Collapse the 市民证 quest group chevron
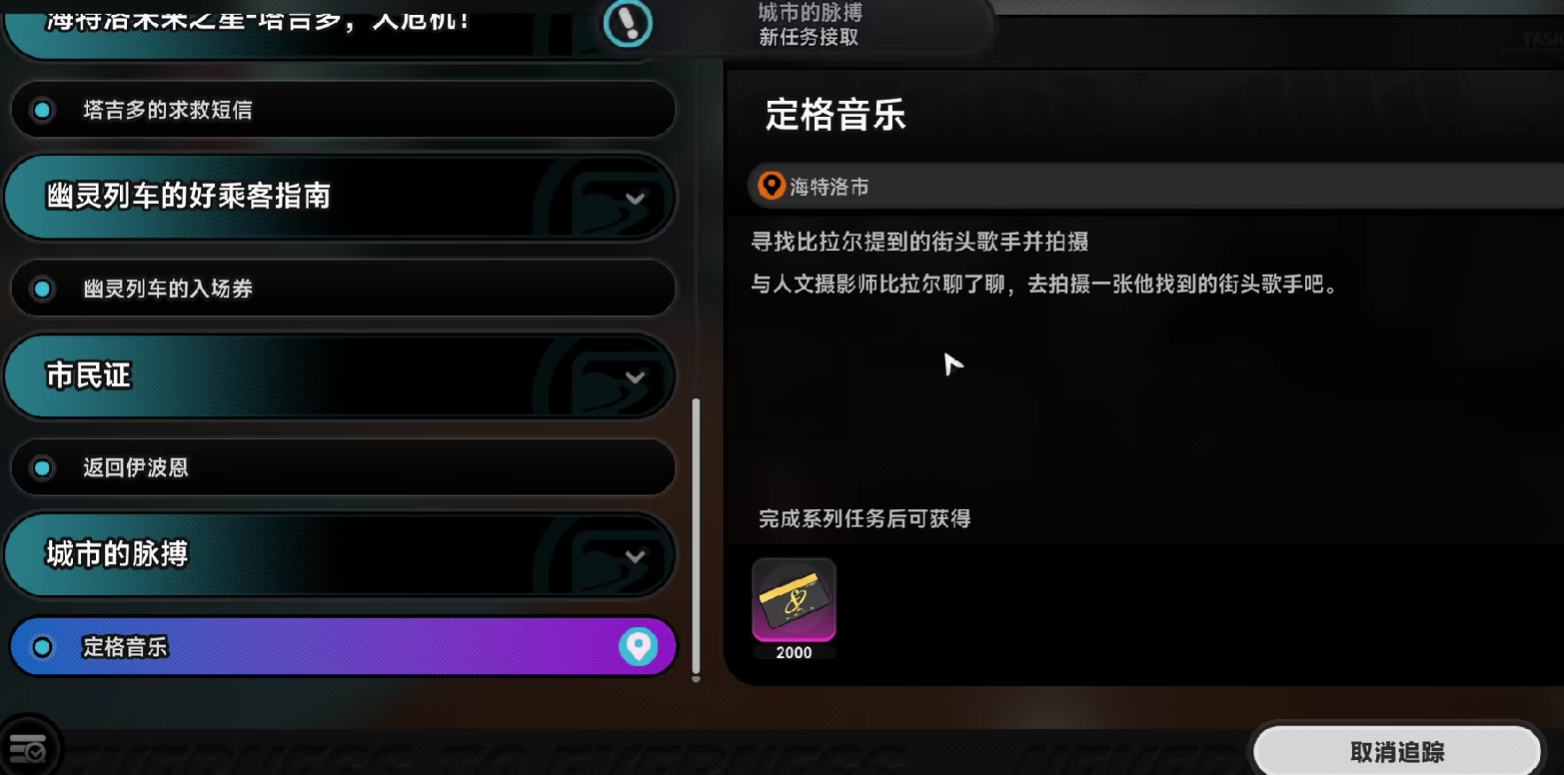 634,377
